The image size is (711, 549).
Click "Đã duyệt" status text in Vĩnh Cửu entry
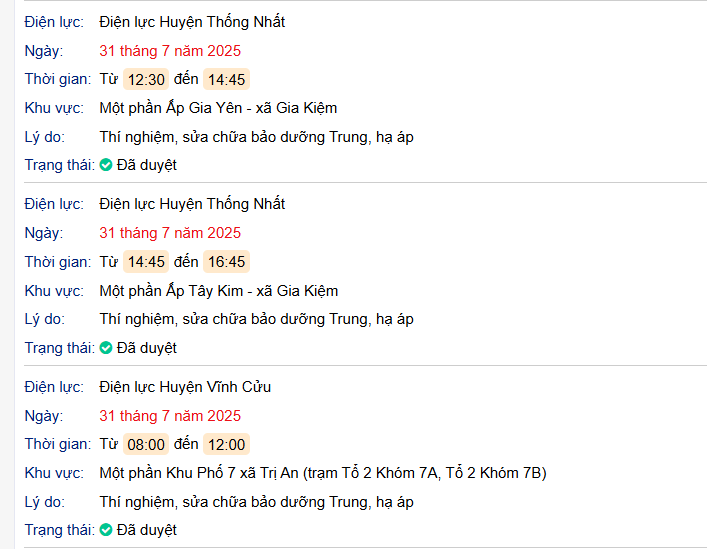click(x=147, y=530)
